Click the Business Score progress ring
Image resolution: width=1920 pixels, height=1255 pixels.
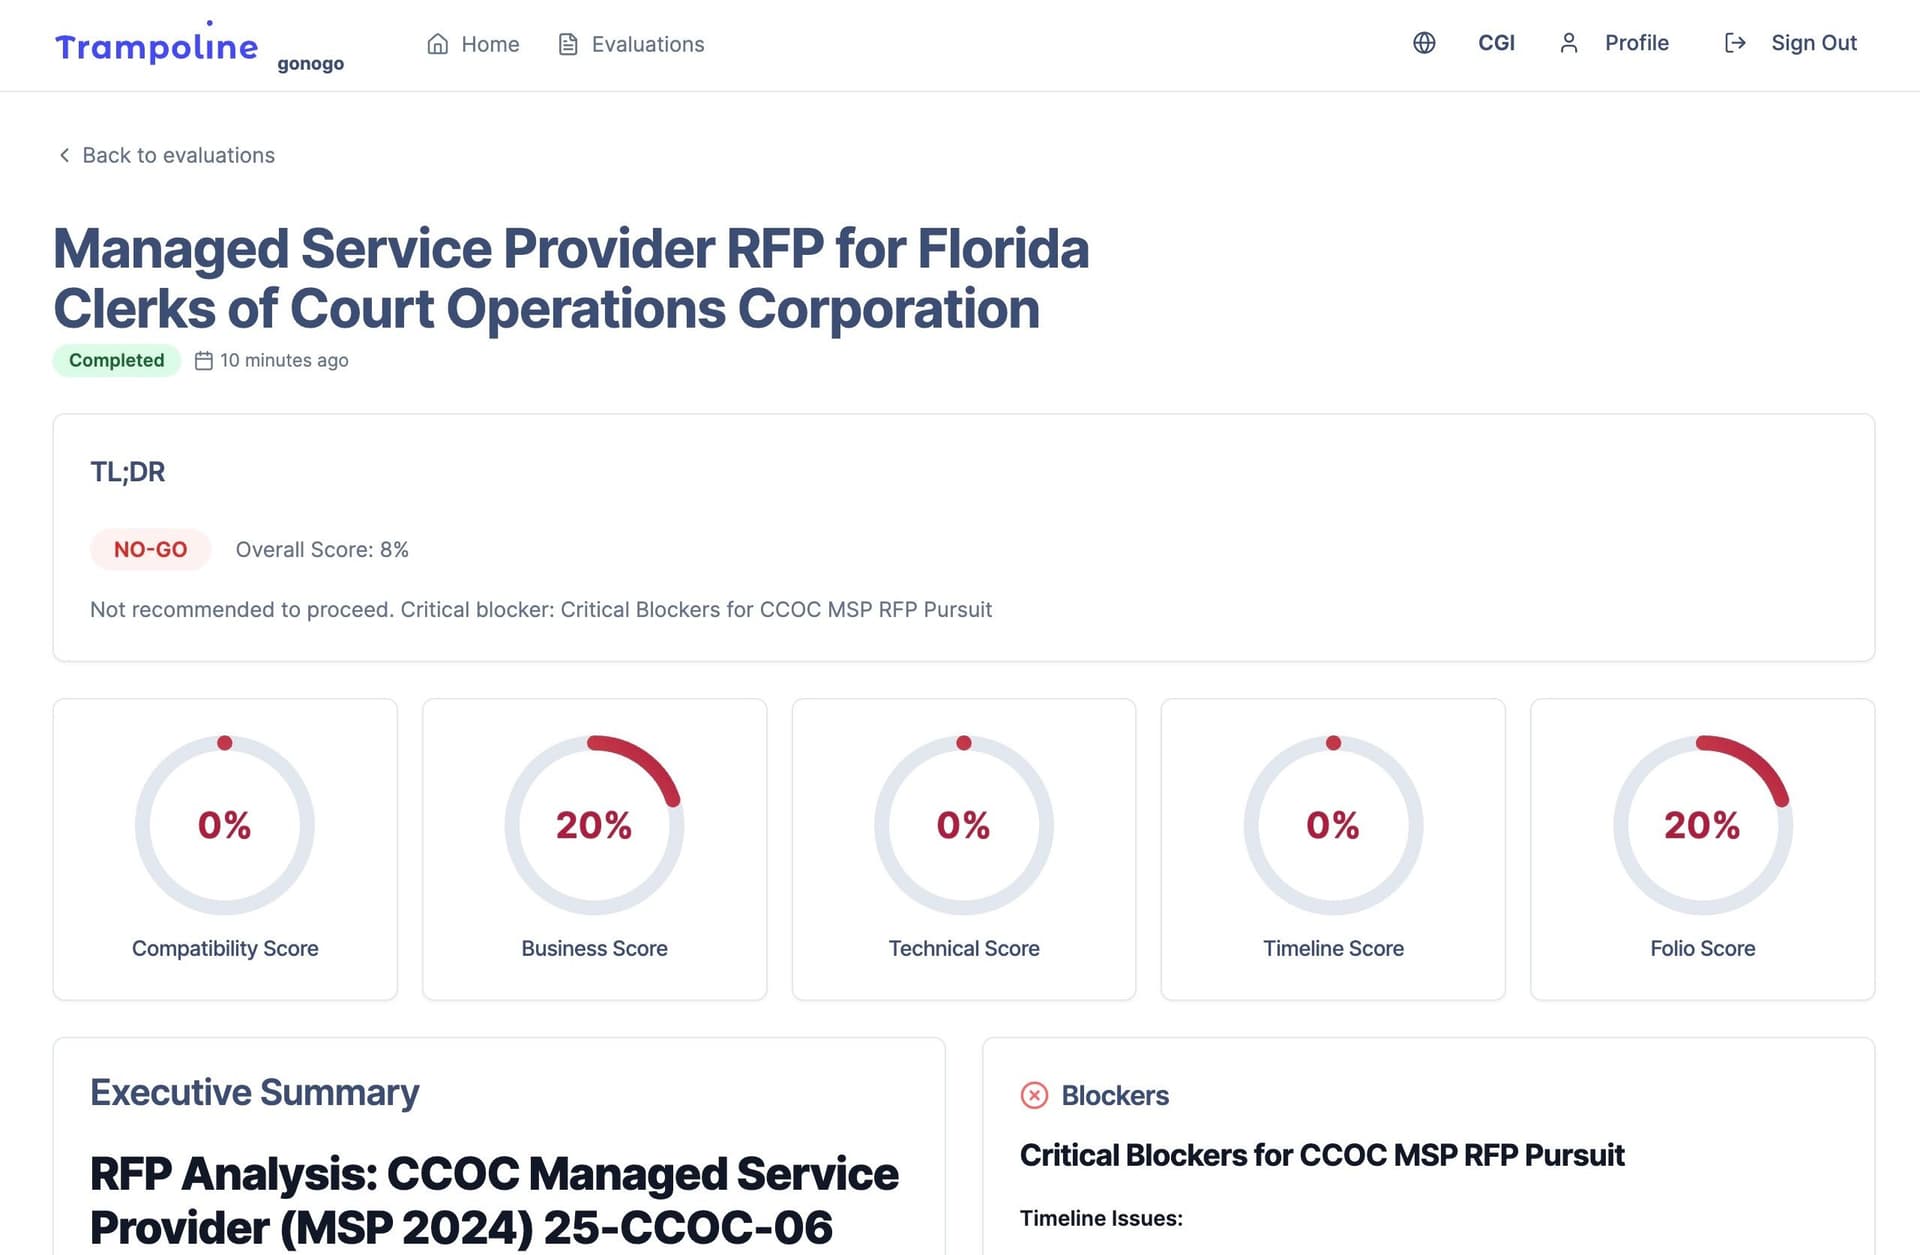(x=594, y=825)
